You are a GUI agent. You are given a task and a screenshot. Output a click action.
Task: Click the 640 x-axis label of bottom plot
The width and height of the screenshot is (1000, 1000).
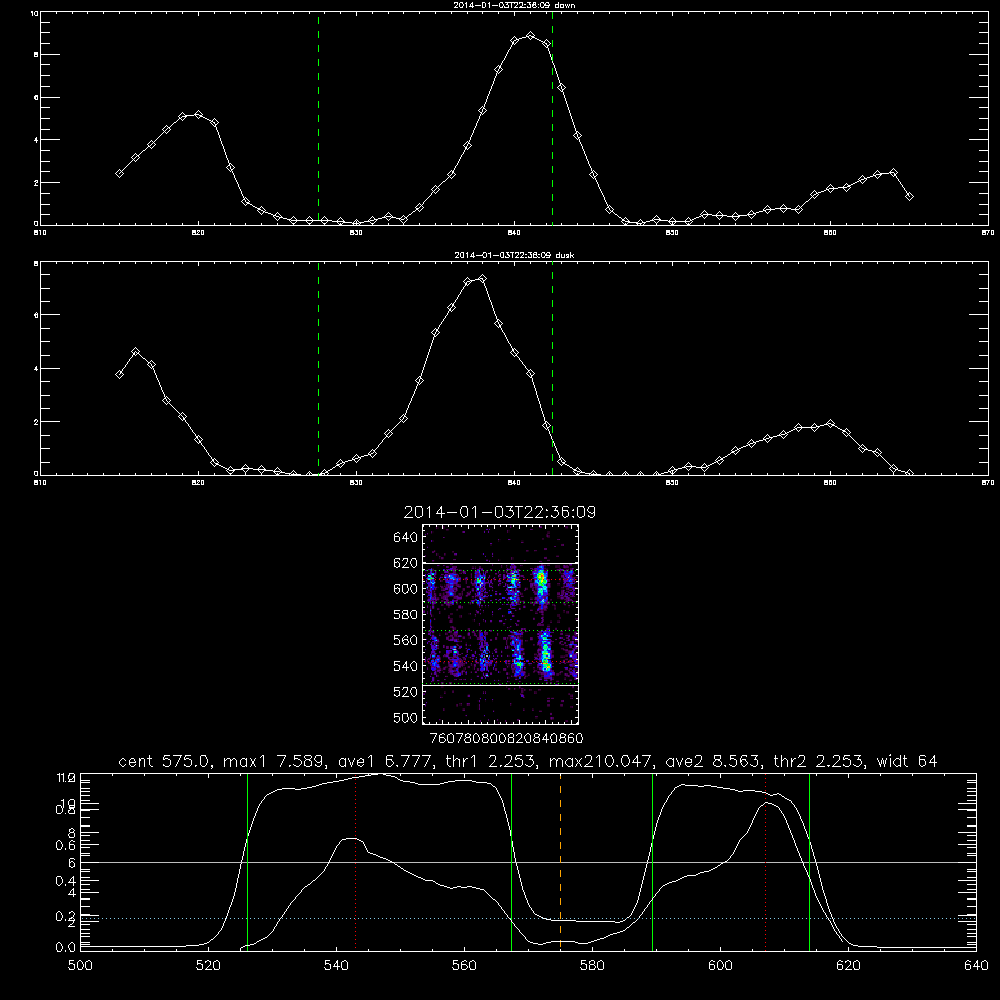tap(976, 966)
